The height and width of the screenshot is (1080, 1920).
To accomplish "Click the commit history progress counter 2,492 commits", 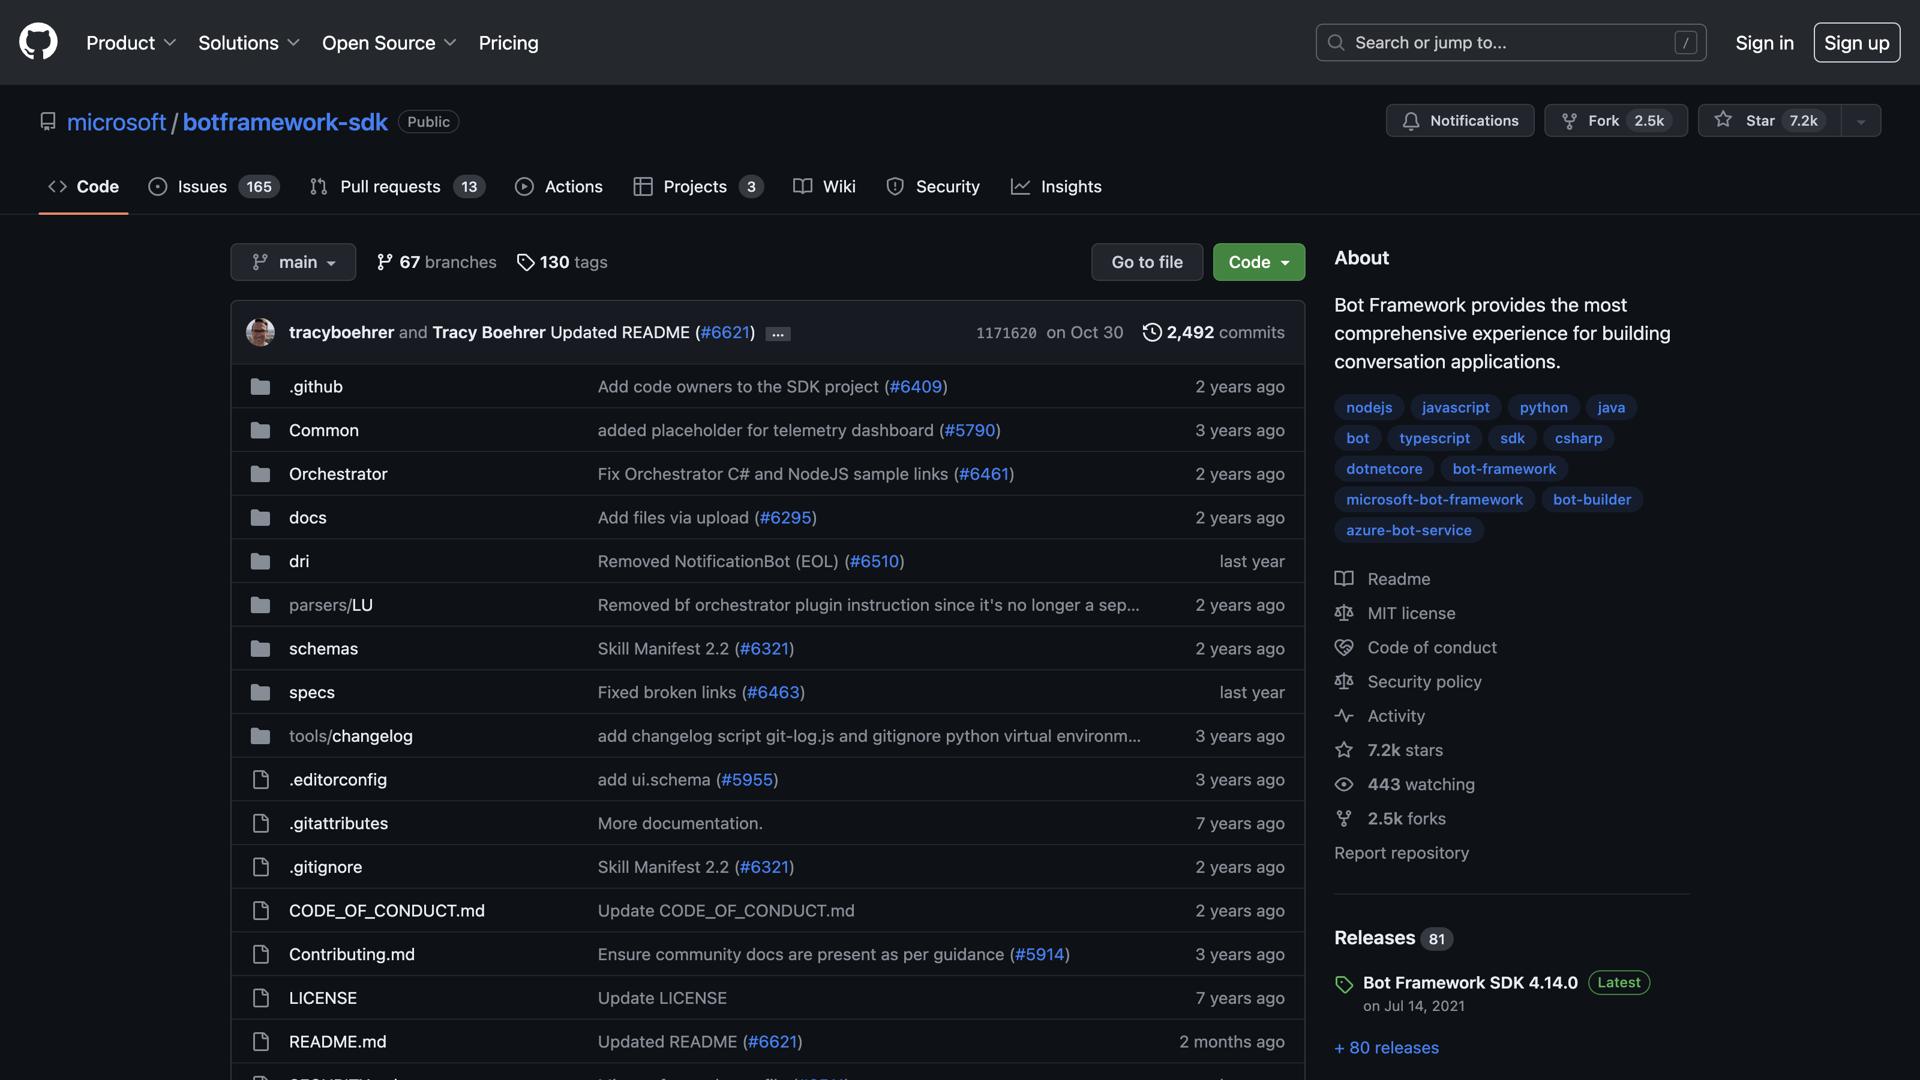I will click(x=1214, y=332).
